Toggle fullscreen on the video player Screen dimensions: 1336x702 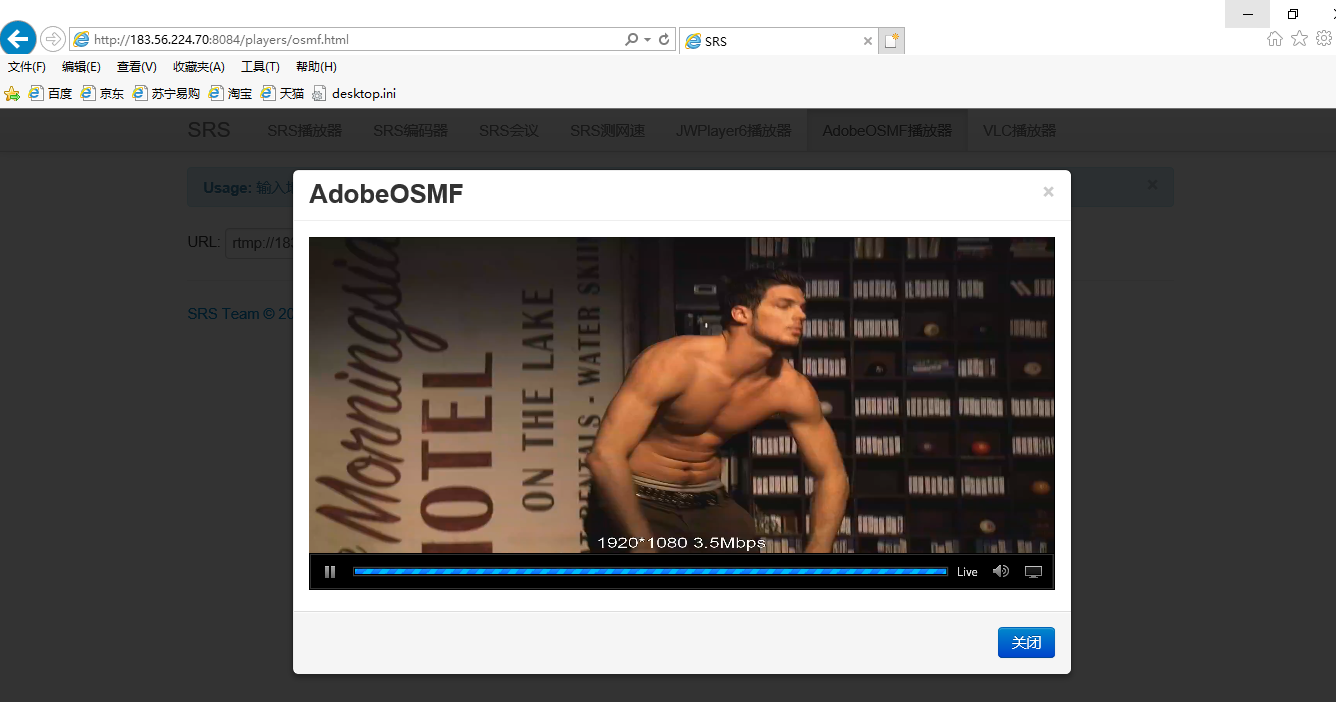(x=1034, y=572)
